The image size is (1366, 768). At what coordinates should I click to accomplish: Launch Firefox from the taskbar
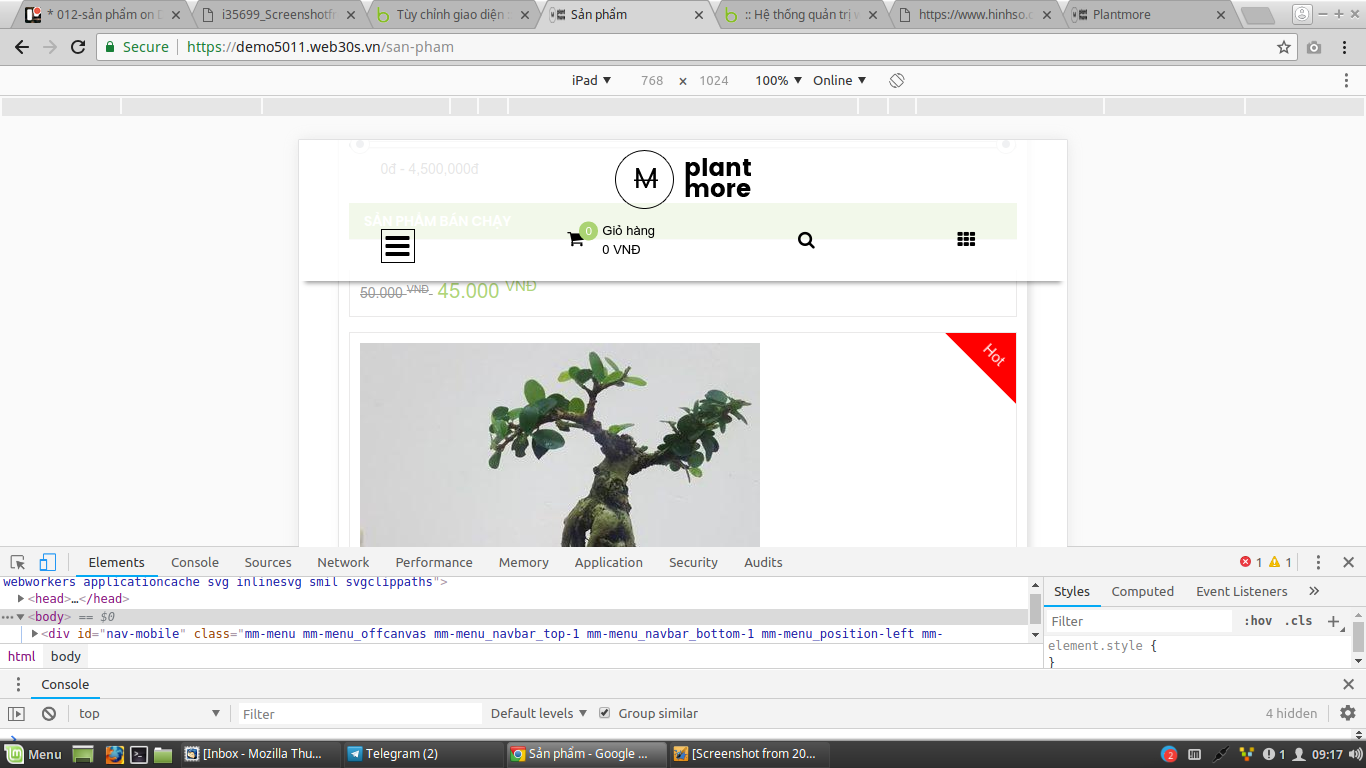coord(115,754)
